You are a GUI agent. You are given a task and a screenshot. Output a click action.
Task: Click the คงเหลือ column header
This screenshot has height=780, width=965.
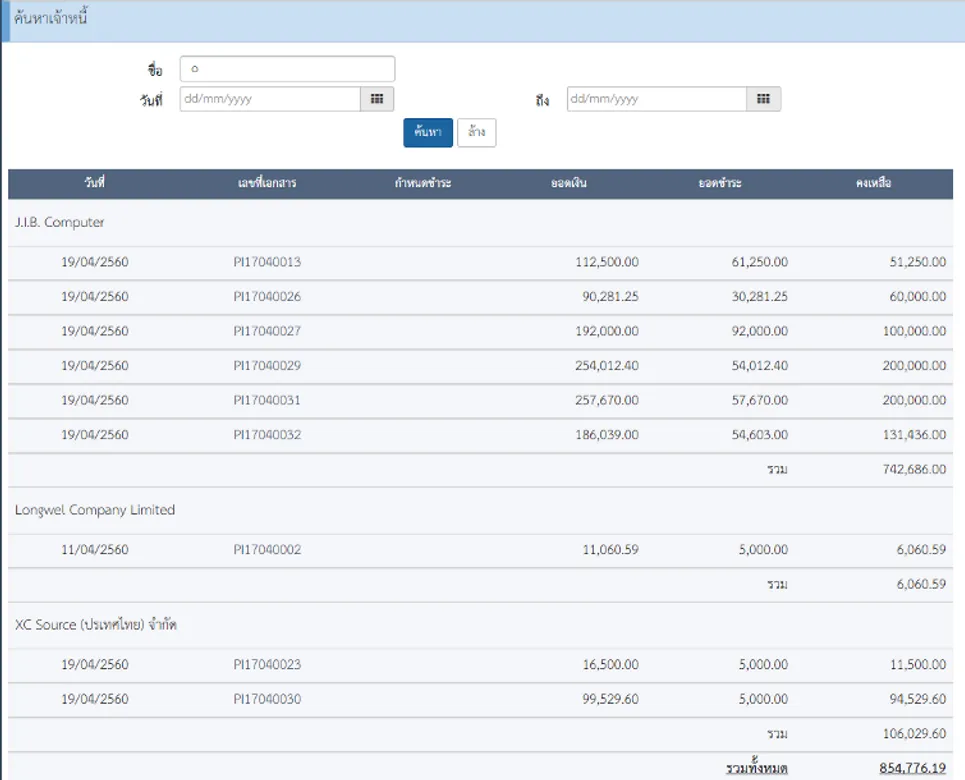point(873,184)
